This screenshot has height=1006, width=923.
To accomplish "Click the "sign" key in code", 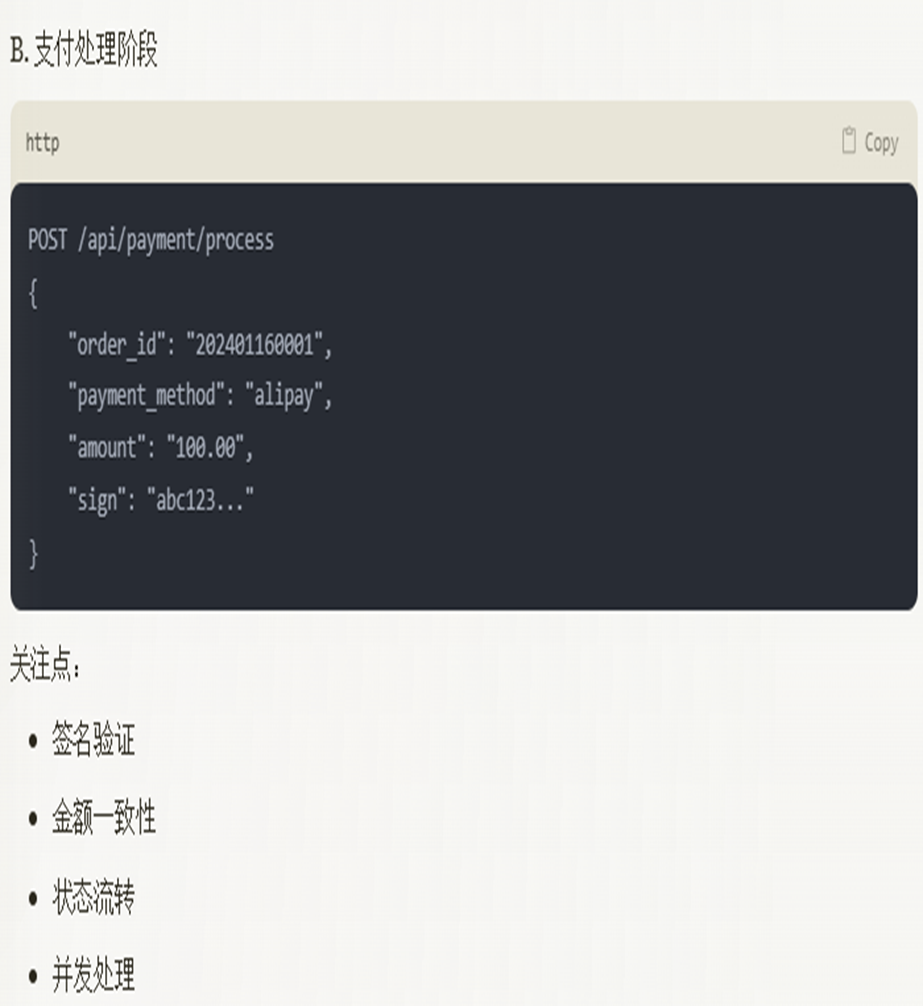I will 97,499.
